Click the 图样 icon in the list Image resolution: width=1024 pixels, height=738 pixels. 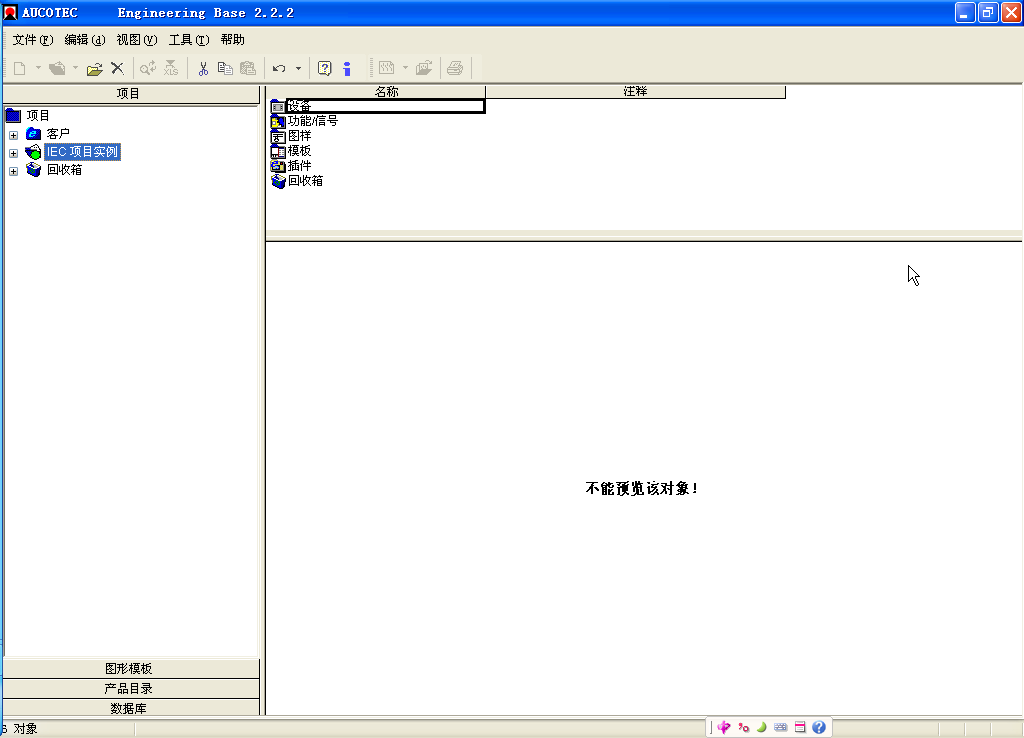(278, 136)
